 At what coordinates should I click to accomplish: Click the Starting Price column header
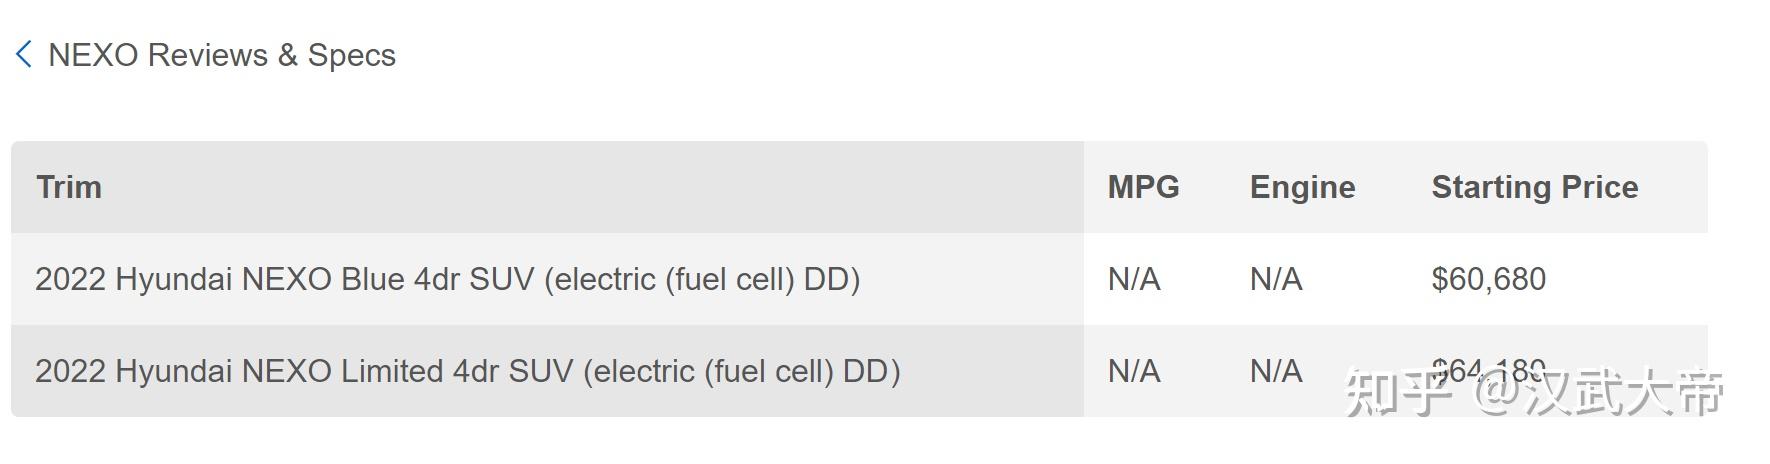click(x=1534, y=187)
